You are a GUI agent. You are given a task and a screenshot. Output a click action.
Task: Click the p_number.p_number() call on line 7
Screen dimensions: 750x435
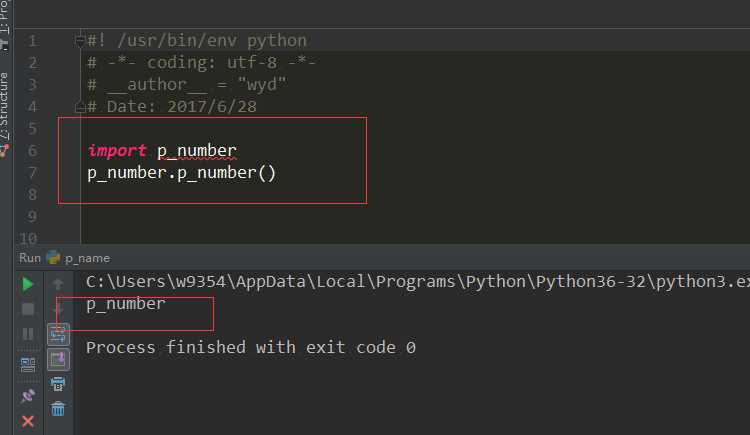coord(181,173)
